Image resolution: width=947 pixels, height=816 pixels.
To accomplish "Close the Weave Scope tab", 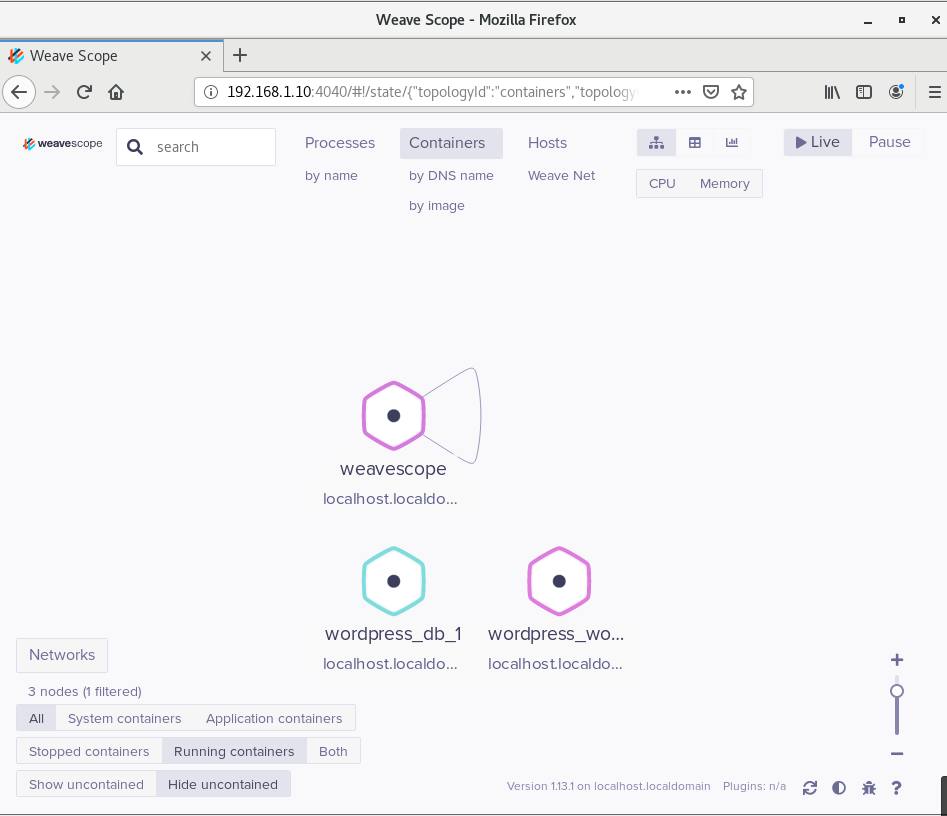I will (206, 56).
